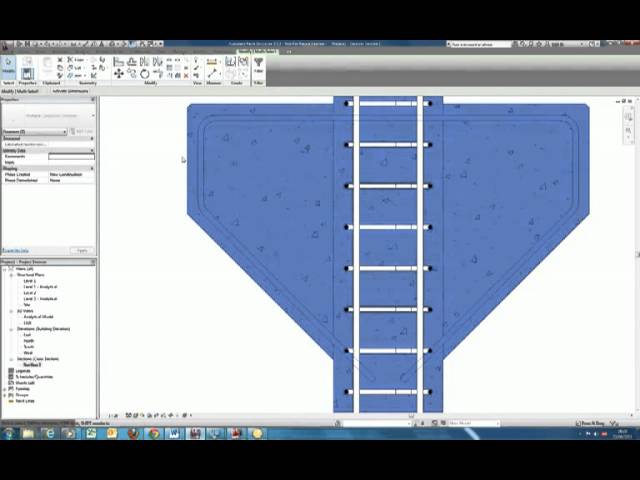Collapse the Elevations (Building Elevation) node

click(11, 329)
